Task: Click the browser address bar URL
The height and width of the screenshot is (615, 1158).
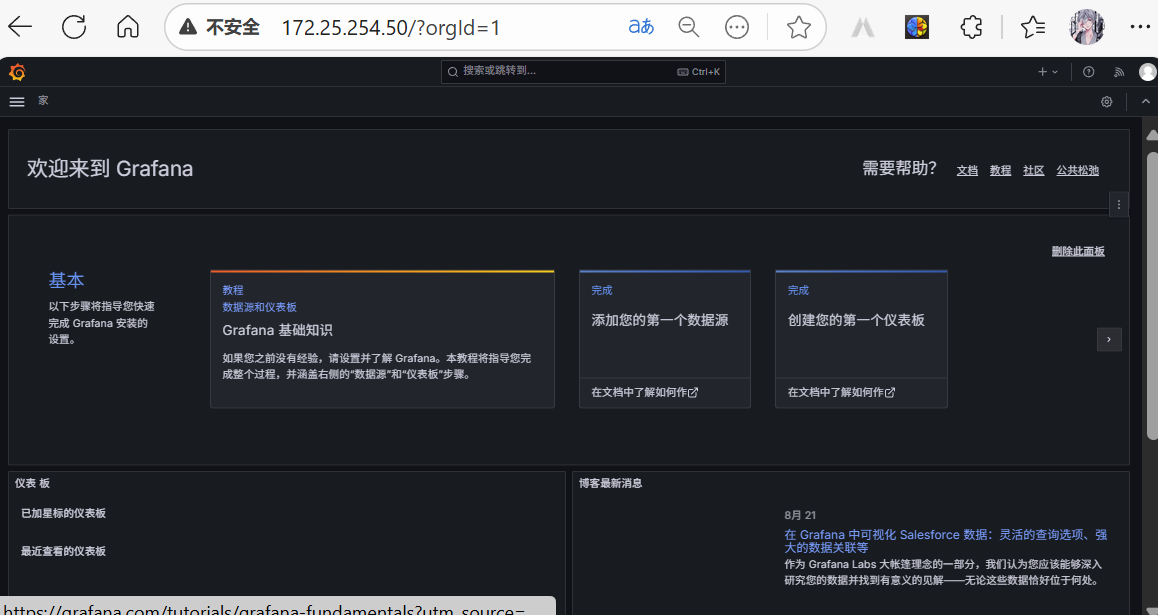Action: (391, 27)
